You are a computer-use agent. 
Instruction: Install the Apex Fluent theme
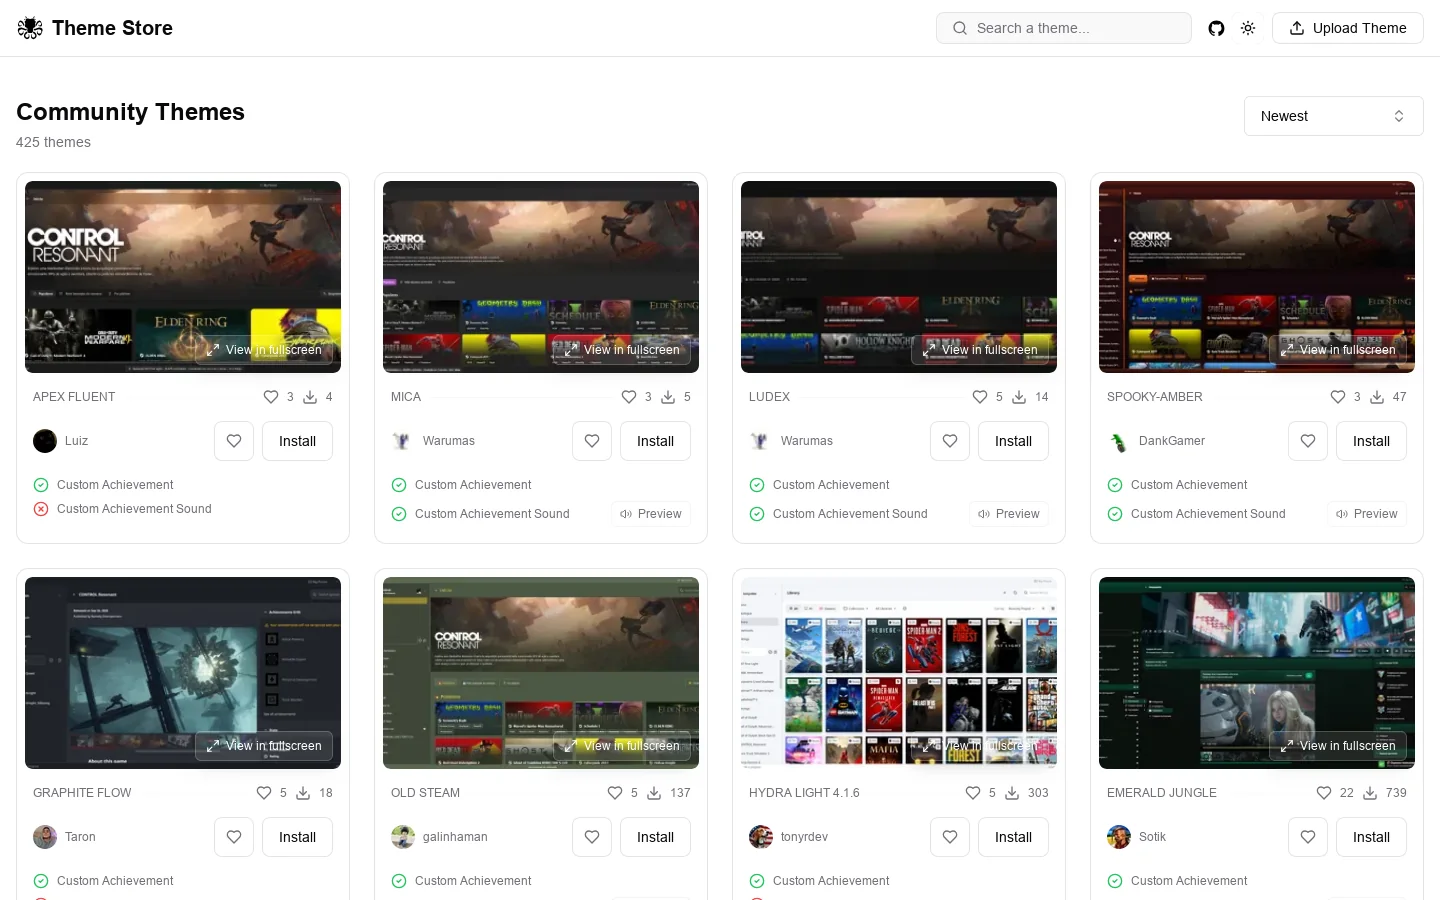(297, 441)
